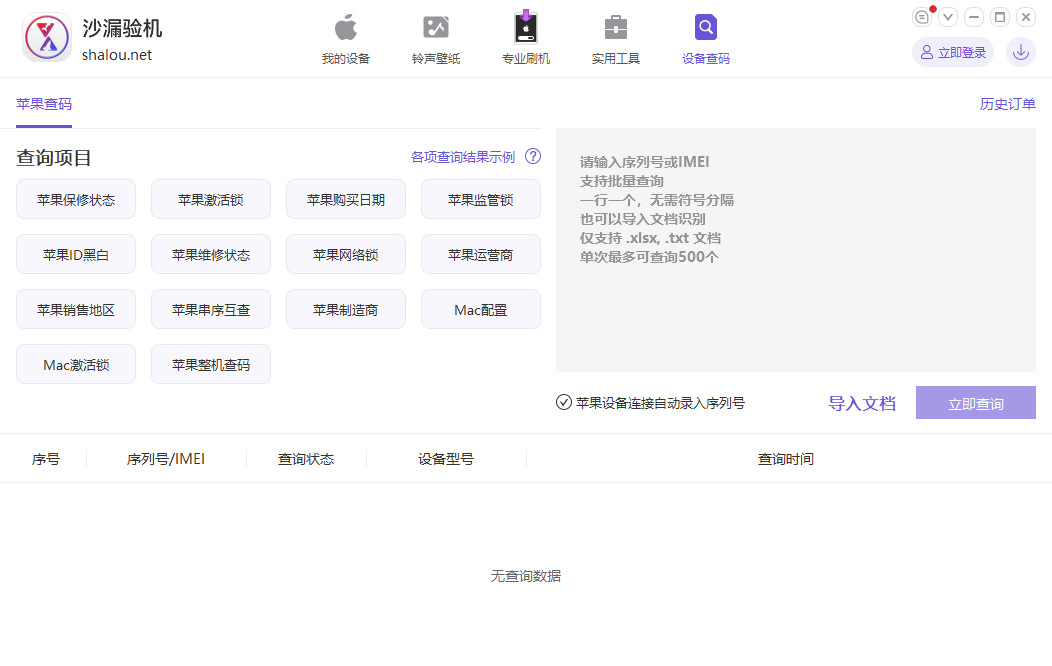View 各项查询结果示例 examples link

[462, 157]
